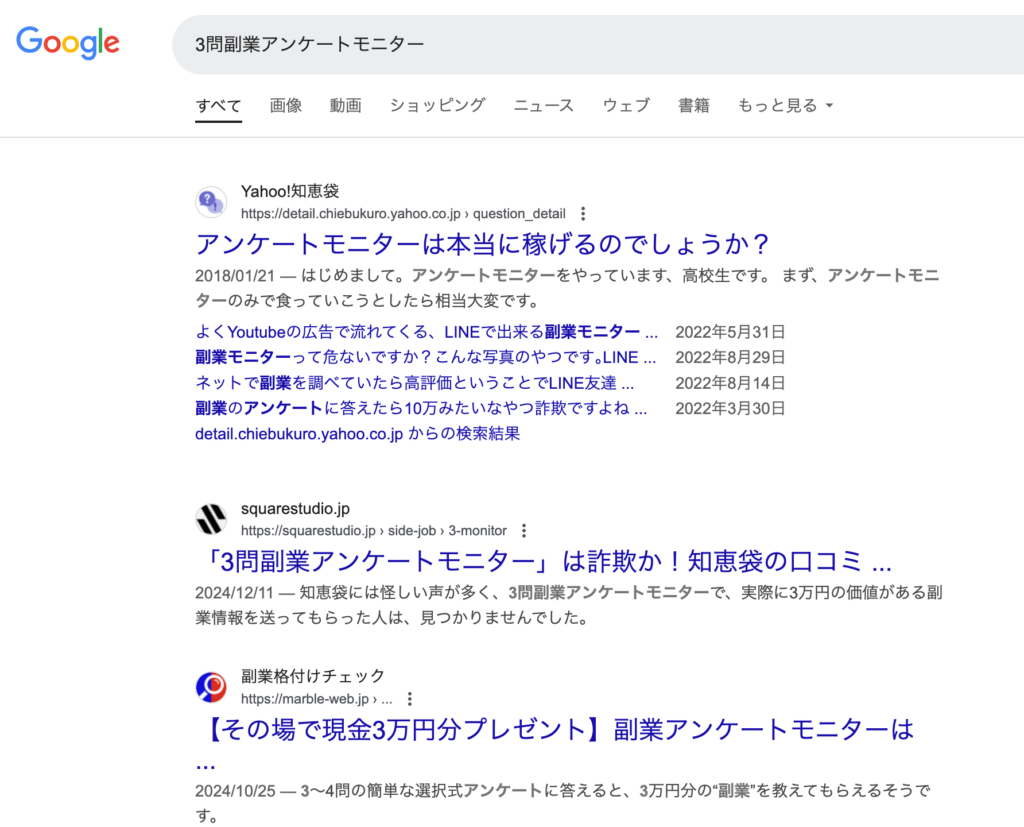Click the https://squarestudio.jp › side-job URL breadcrumb
The width and height of the screenshot is (1024, 827).
click(x=374, y=530)
